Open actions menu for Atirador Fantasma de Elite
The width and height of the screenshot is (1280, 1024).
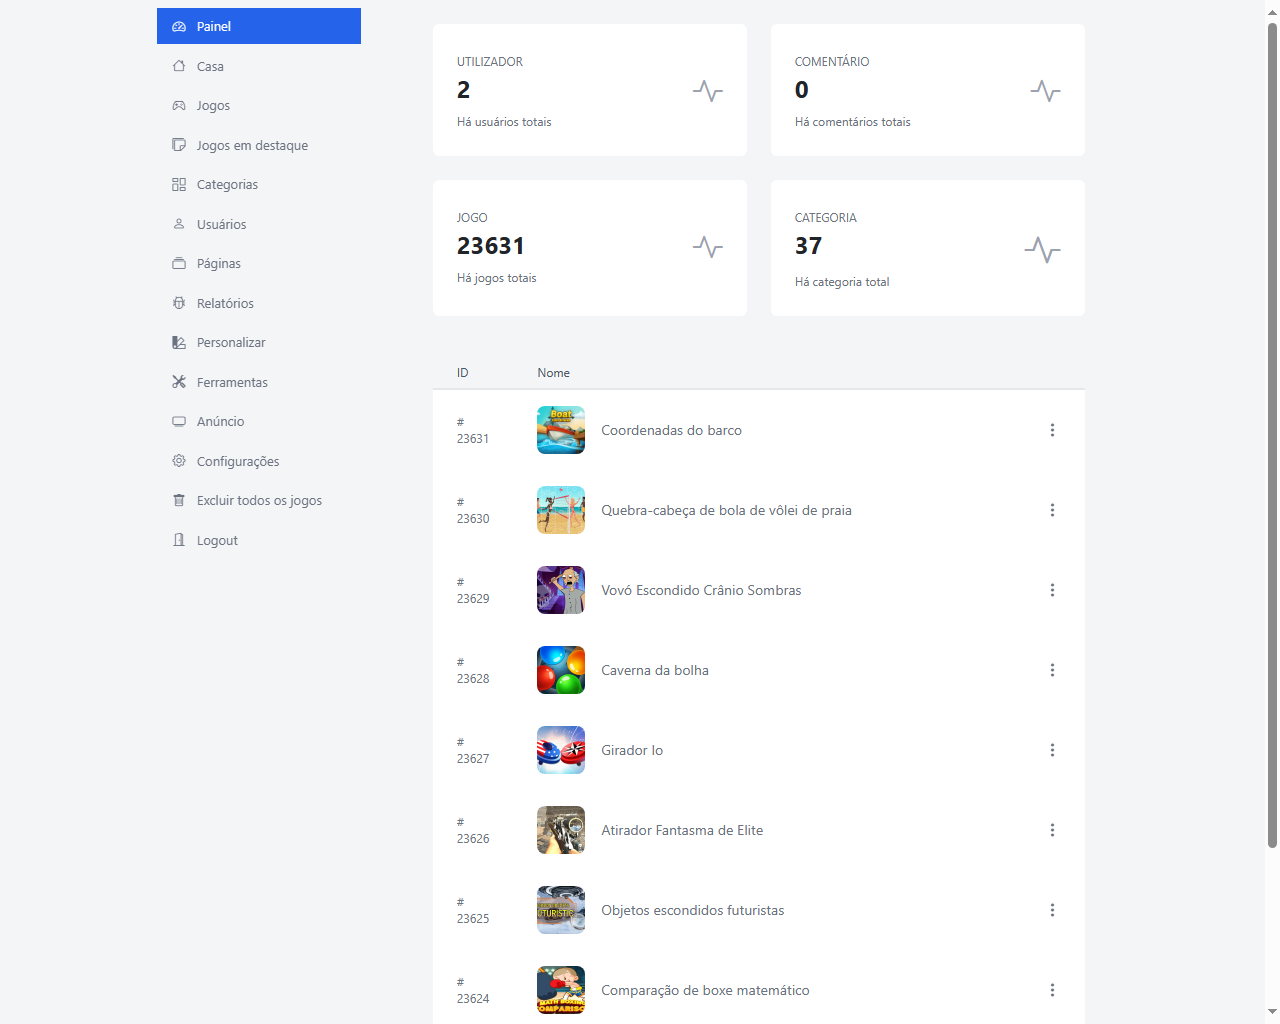pyautogui.click(x=1052, y=830)
